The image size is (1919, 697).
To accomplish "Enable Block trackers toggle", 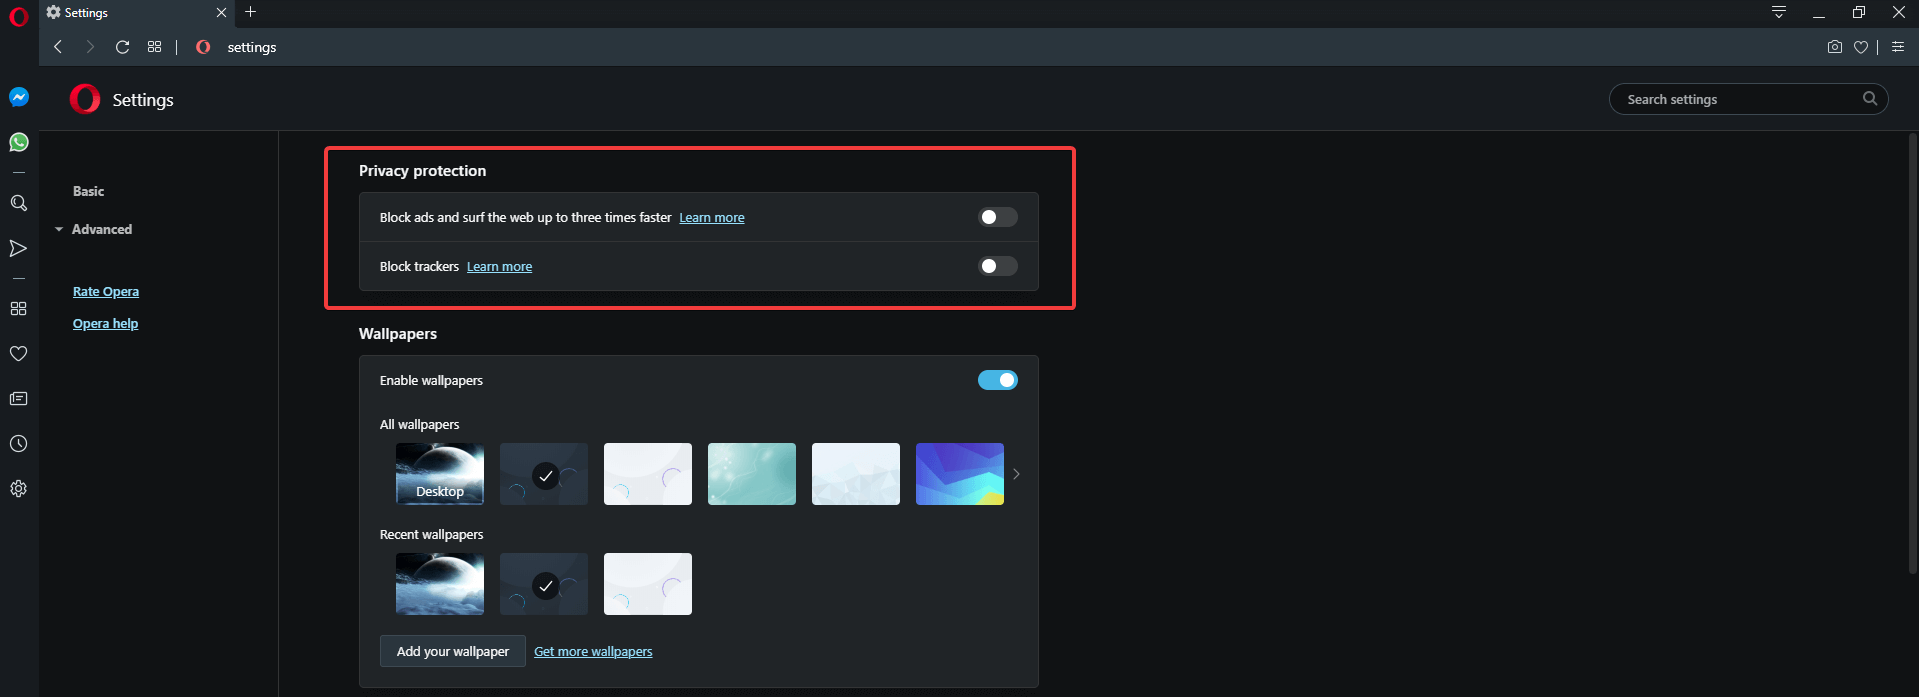I will click(x=998, y=266).
